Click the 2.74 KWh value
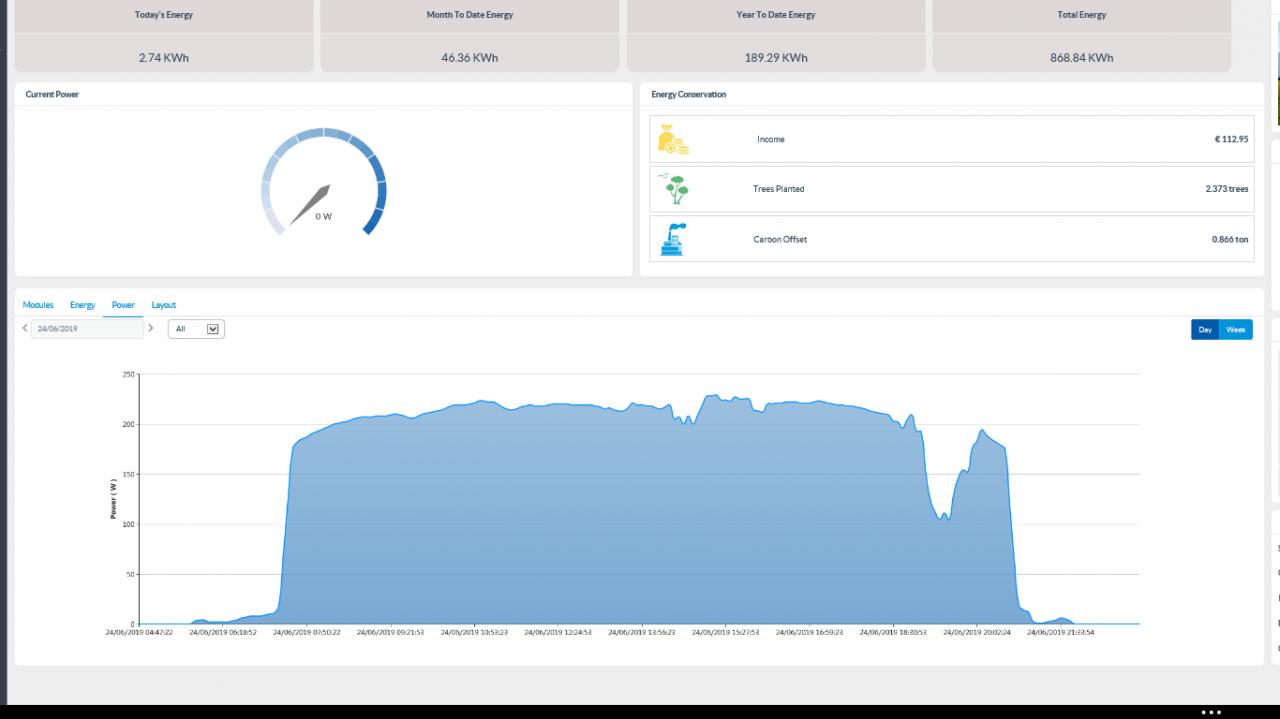Screen dimensions: 1280x719 [164, 58]
